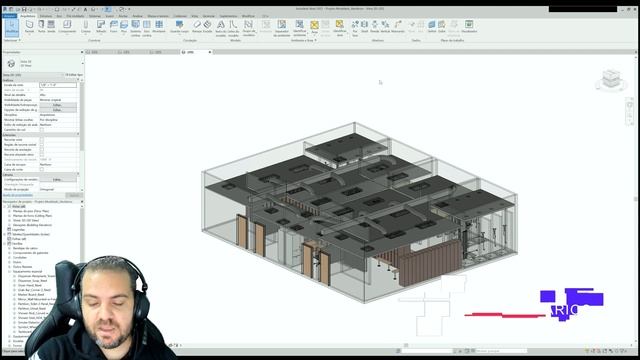The image size is (640, 360).
Task: Open the Grupo de modelos tool
Action: click(x=248, y=28)
